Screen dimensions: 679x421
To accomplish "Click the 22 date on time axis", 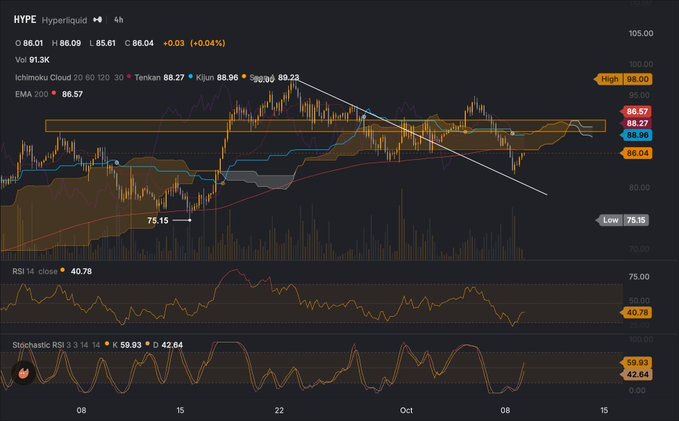I will click(279, 410).
